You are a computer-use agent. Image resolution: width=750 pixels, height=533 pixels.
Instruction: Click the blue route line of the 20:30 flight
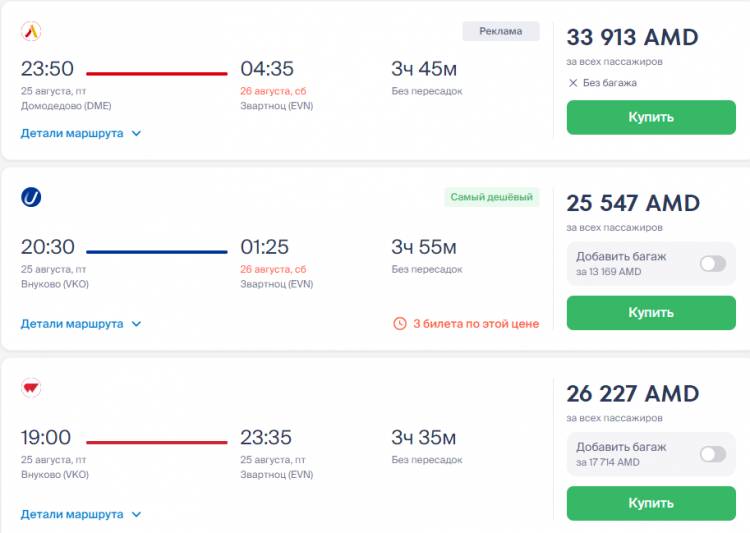click(x=156, y=252)
